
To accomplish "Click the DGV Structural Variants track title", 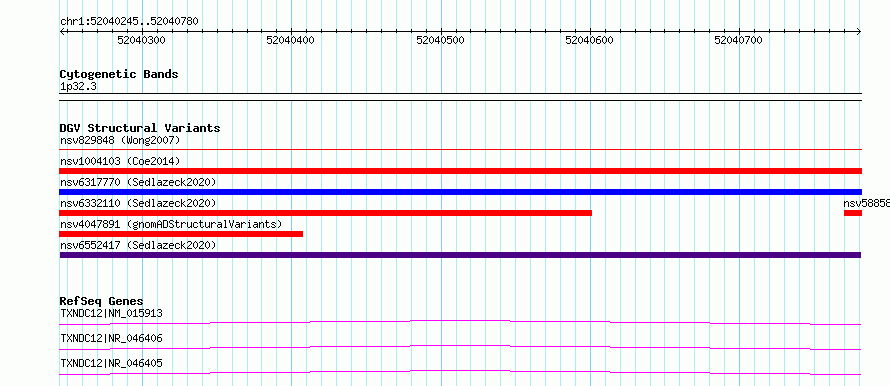I will (140, 128).
